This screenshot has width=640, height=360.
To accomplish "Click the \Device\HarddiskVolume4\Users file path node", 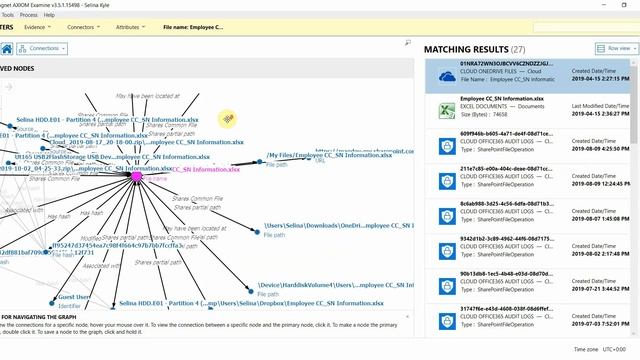I will click(251, 291).
